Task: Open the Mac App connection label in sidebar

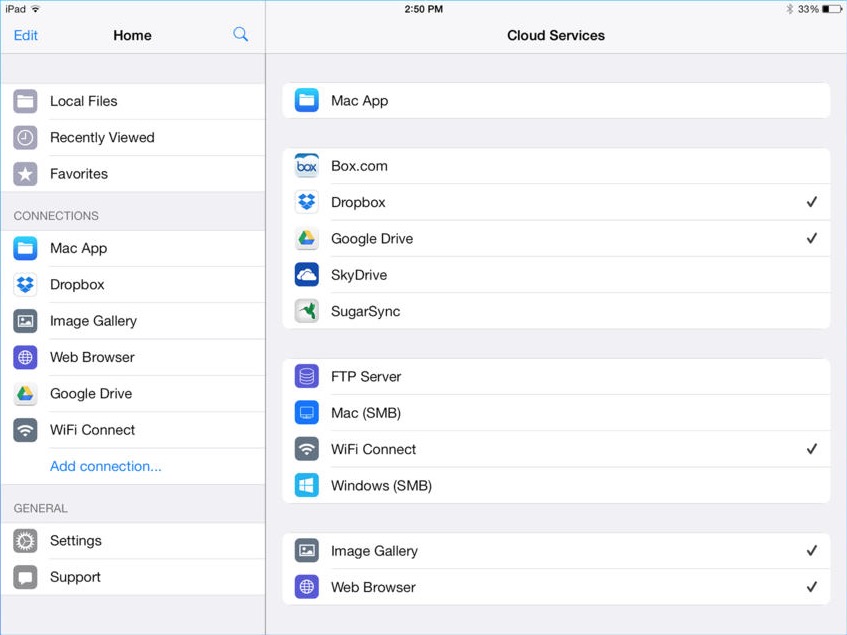Action: tap(78, 248)
